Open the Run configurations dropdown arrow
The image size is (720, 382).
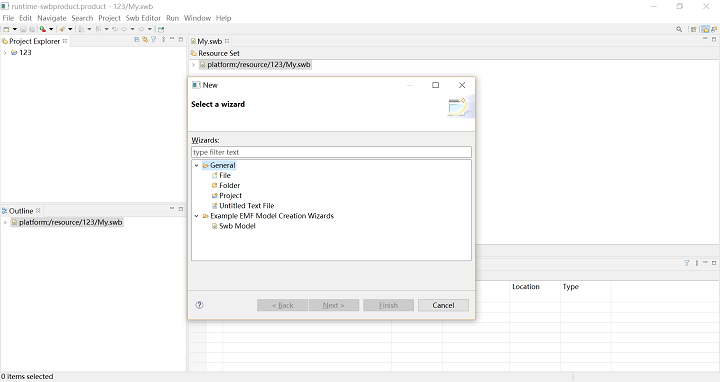coord(51,29)
